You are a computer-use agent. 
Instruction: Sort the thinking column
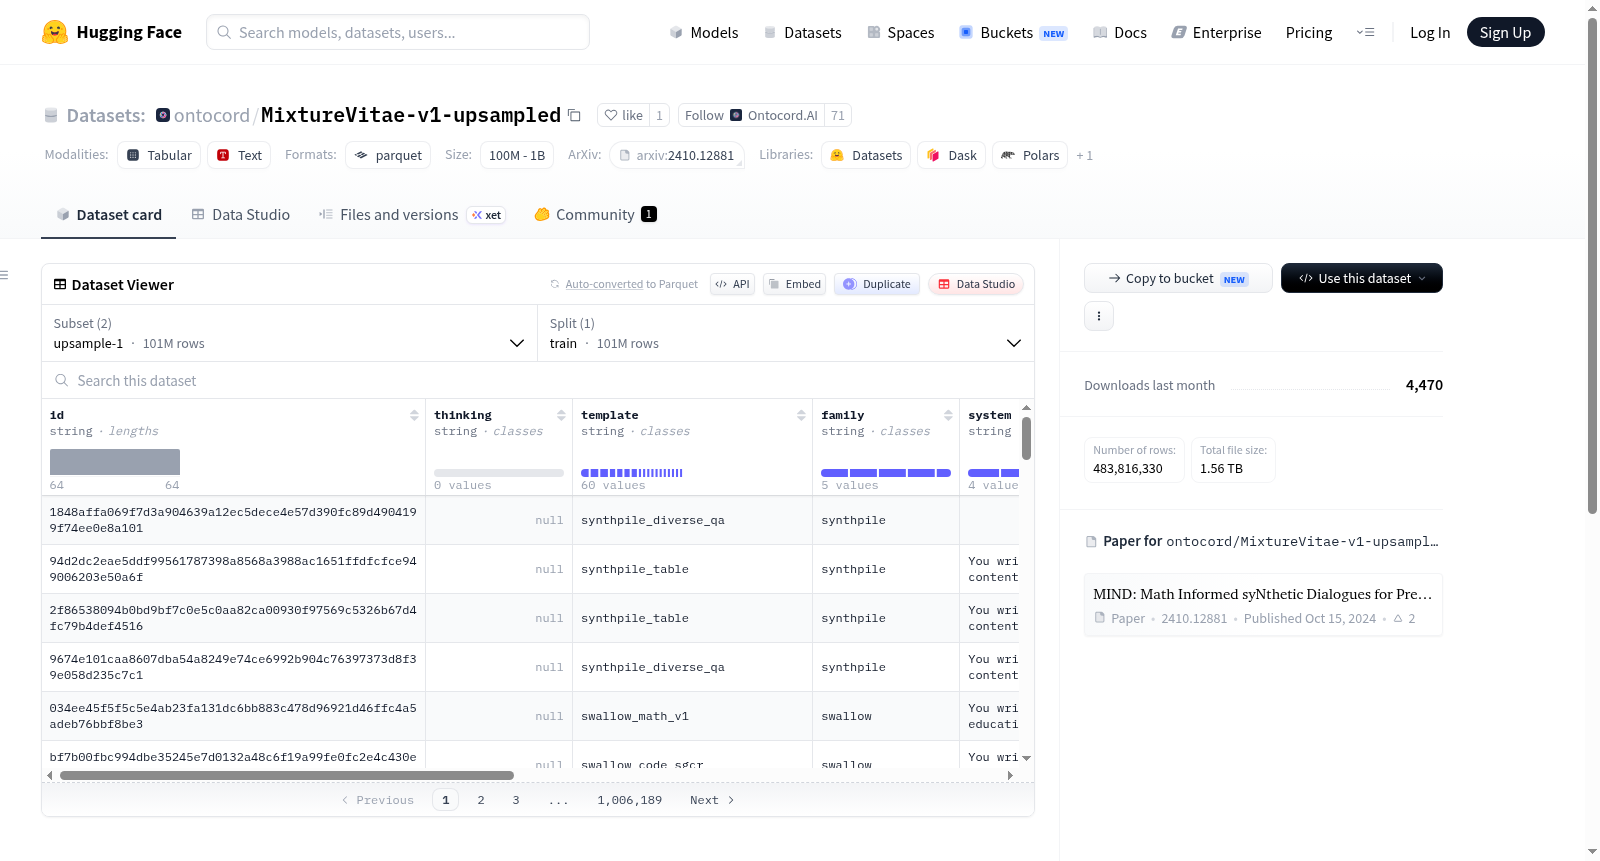pos(561,415)
